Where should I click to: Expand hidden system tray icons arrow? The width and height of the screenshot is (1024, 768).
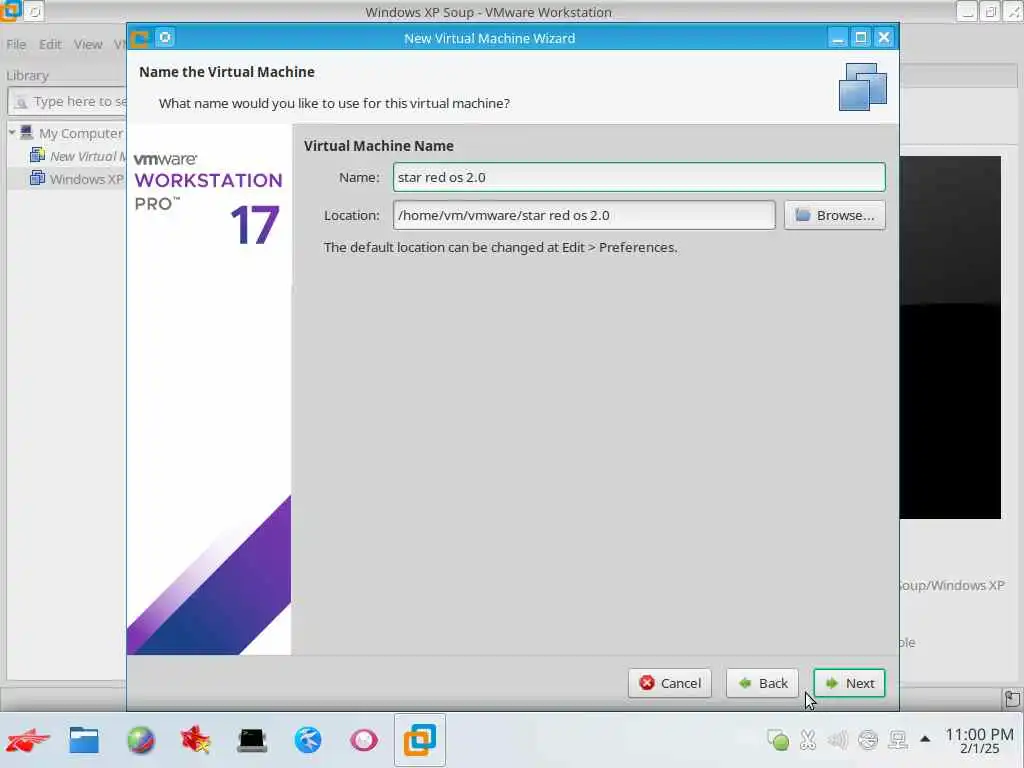(925, 739)
